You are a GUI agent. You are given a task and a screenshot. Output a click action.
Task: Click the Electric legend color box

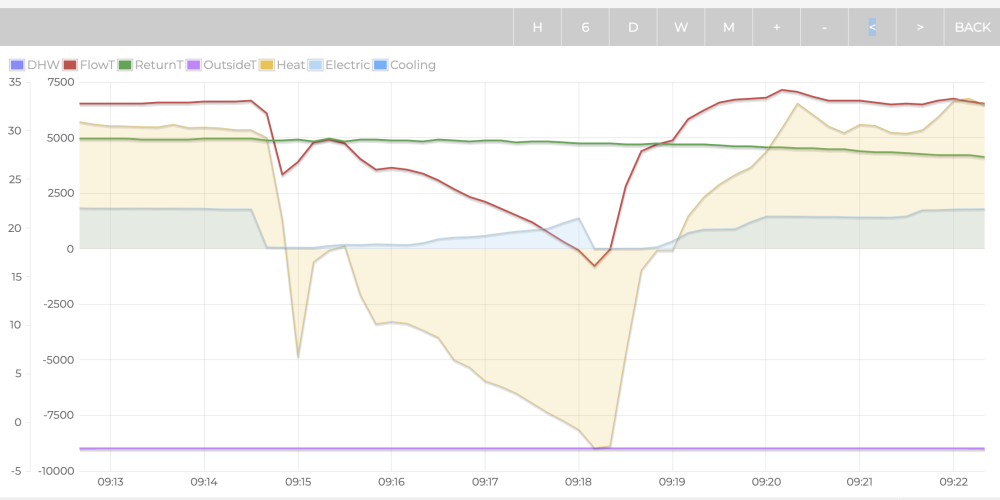(315, 65)
